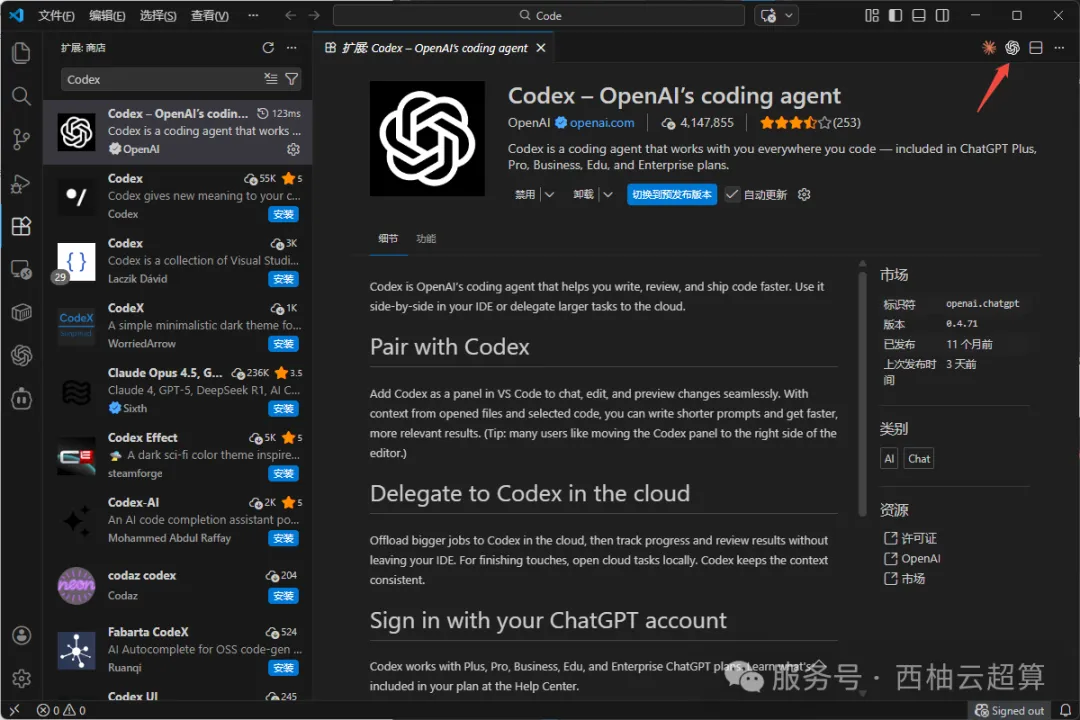The height and width of the screenshot is (720, 1080).
Task: Open the Run and Debug view
Action: pos(21,183)
